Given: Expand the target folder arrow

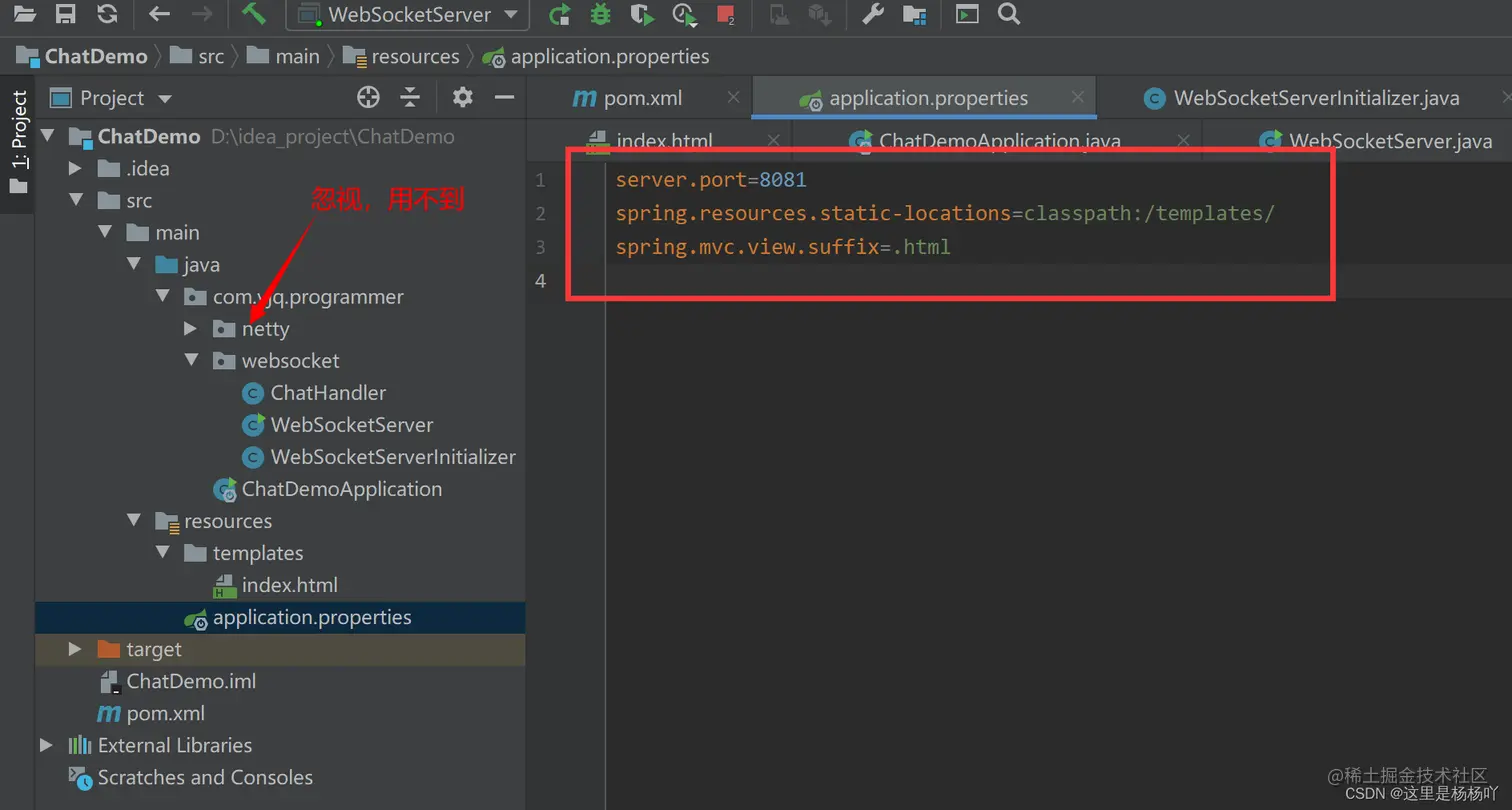Looking at the screenshot, I should [75, 649].
